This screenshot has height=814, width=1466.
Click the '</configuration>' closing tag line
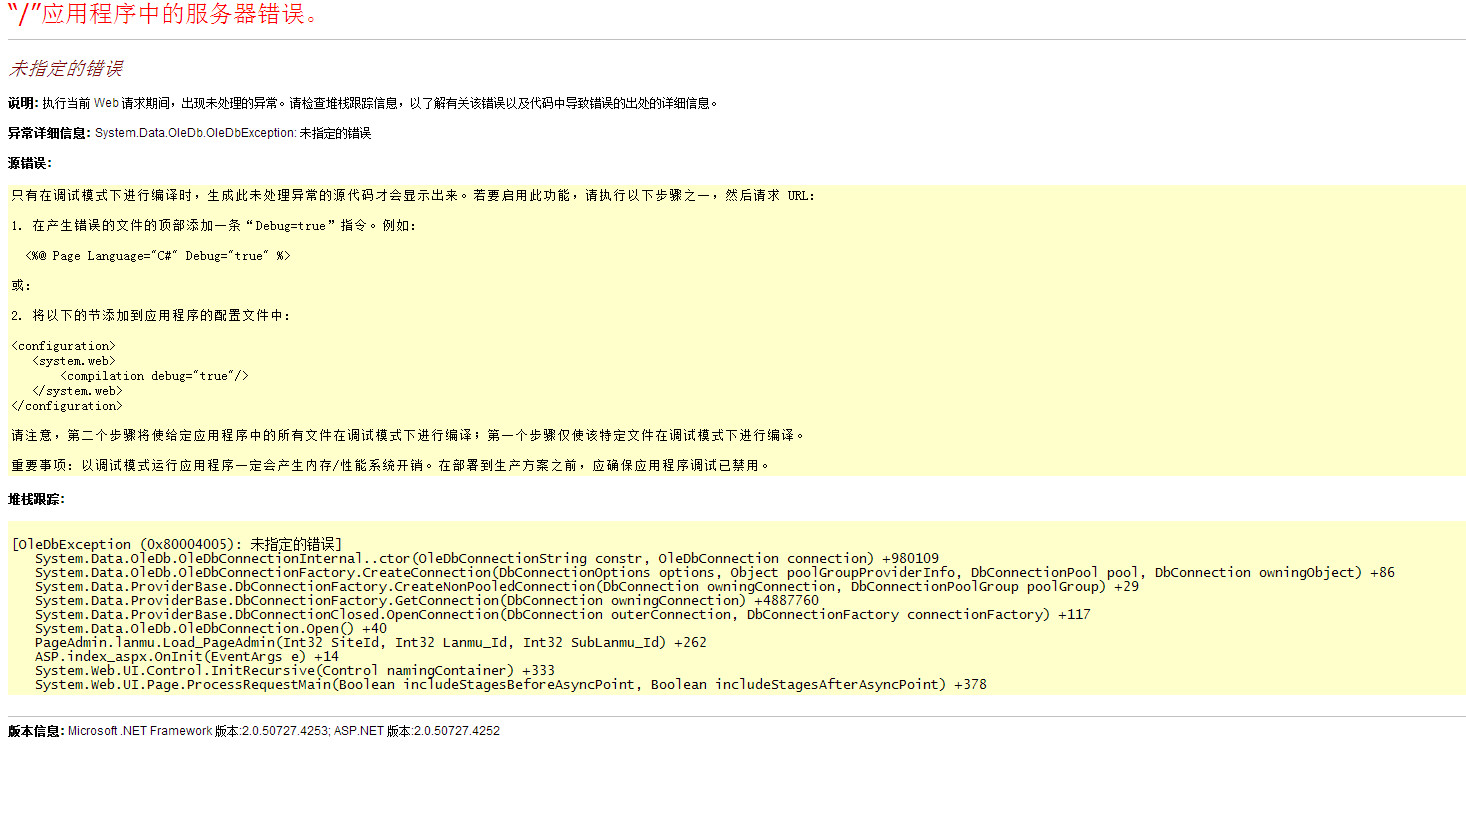click(67, 406)
